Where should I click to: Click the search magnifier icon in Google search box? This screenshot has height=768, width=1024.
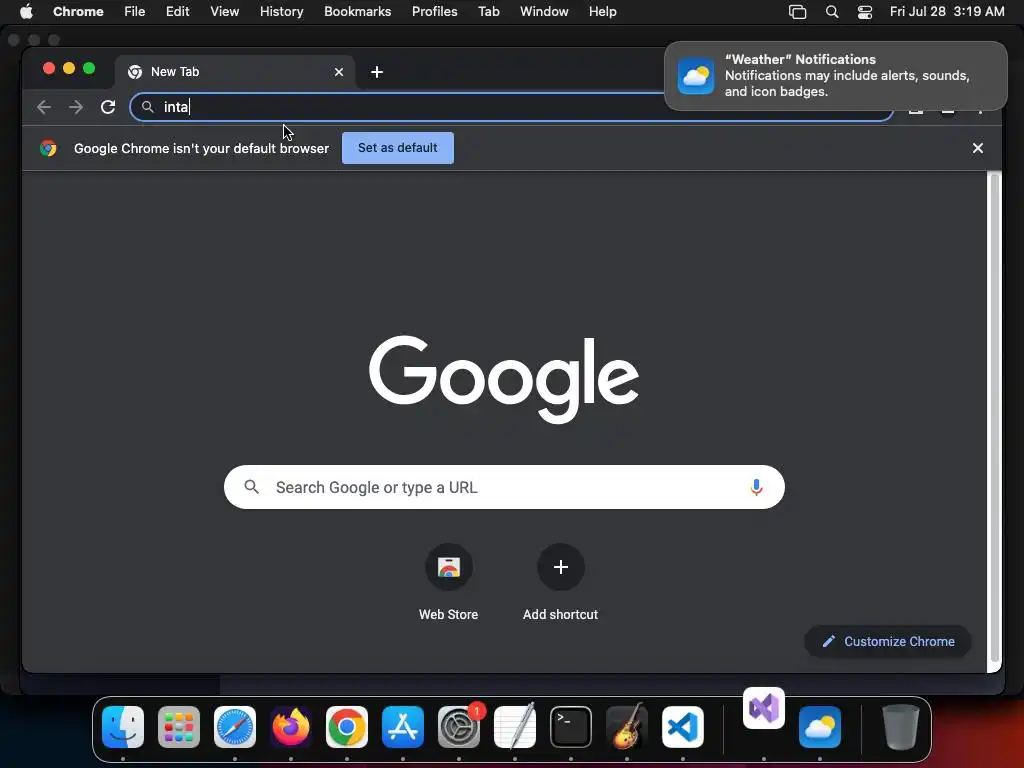(x=251, y=487)
